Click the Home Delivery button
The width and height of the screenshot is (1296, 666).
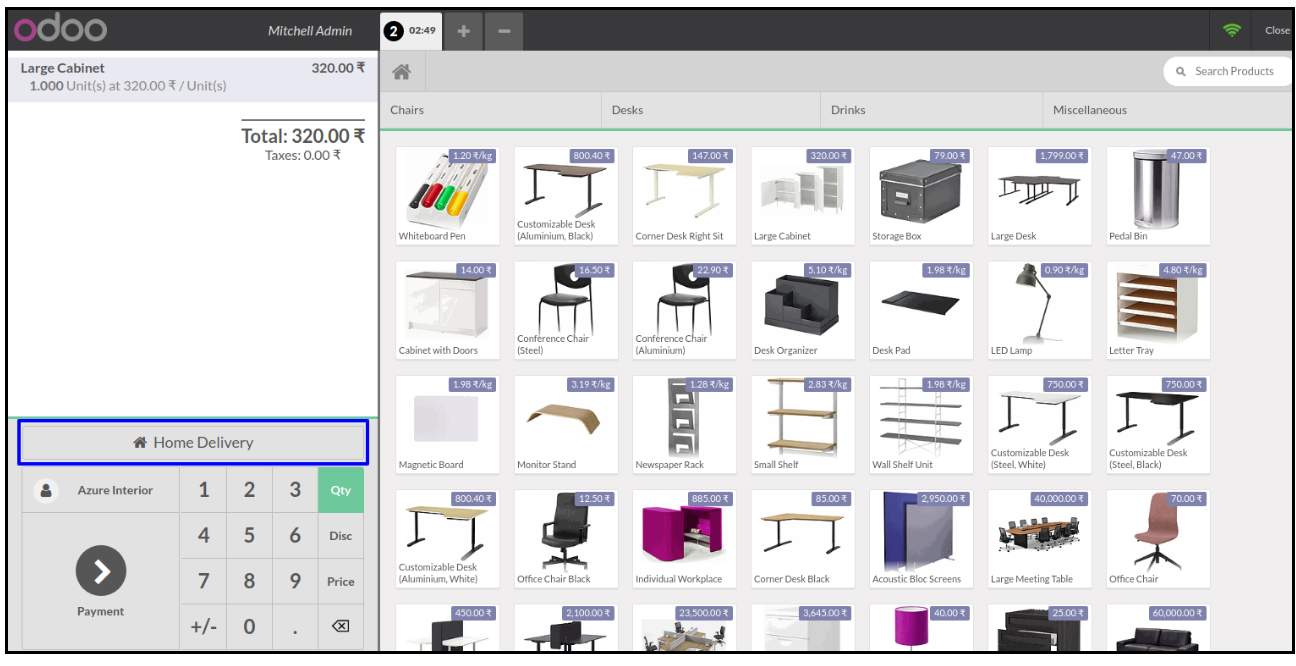click(x=194, y=442)
